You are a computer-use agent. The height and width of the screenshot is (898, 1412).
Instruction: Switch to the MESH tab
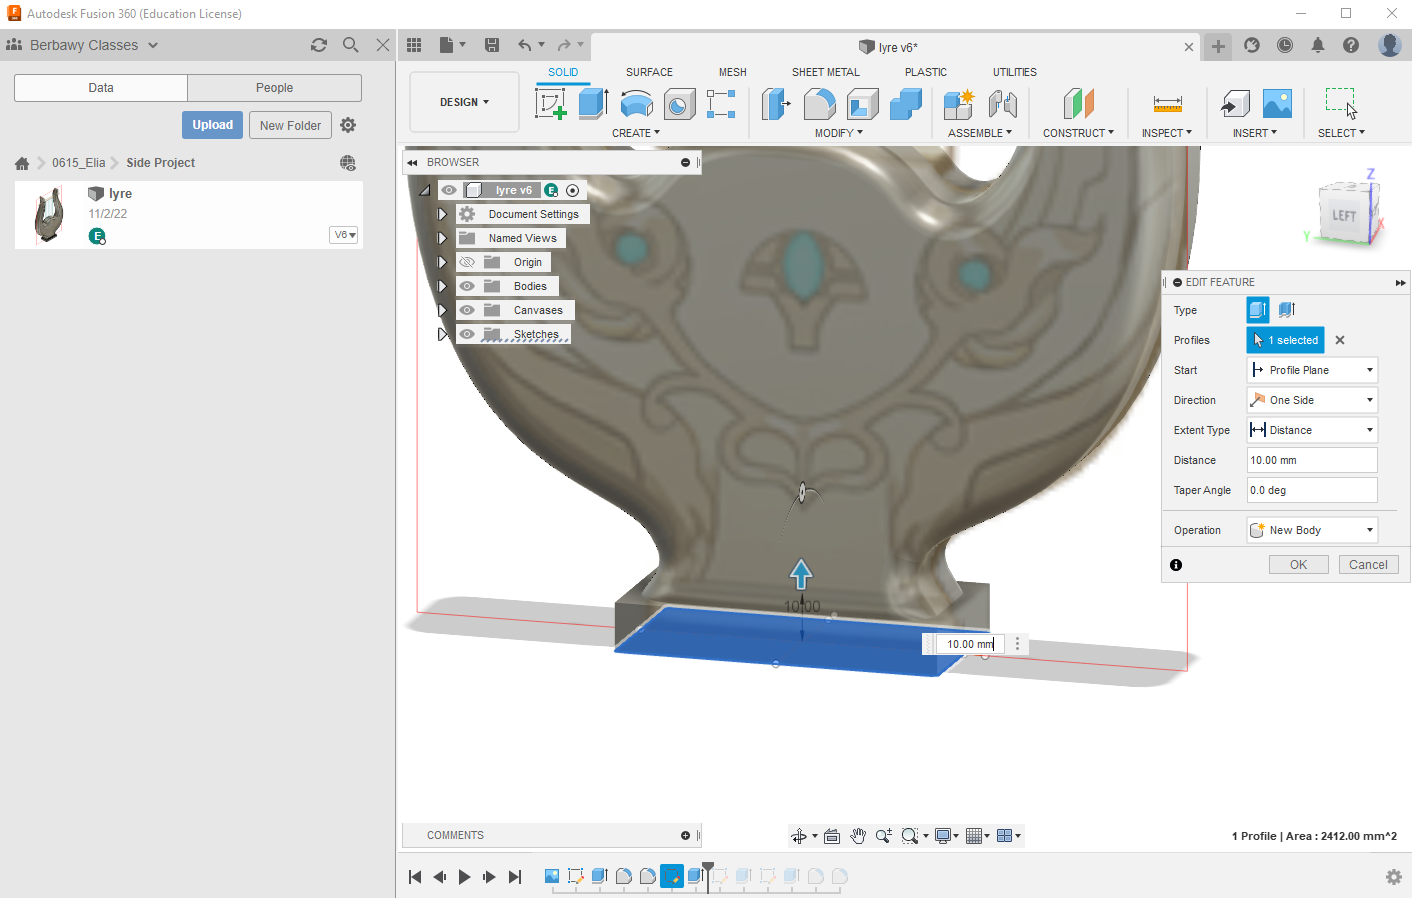pyautogui.click(x=733, y=72)
